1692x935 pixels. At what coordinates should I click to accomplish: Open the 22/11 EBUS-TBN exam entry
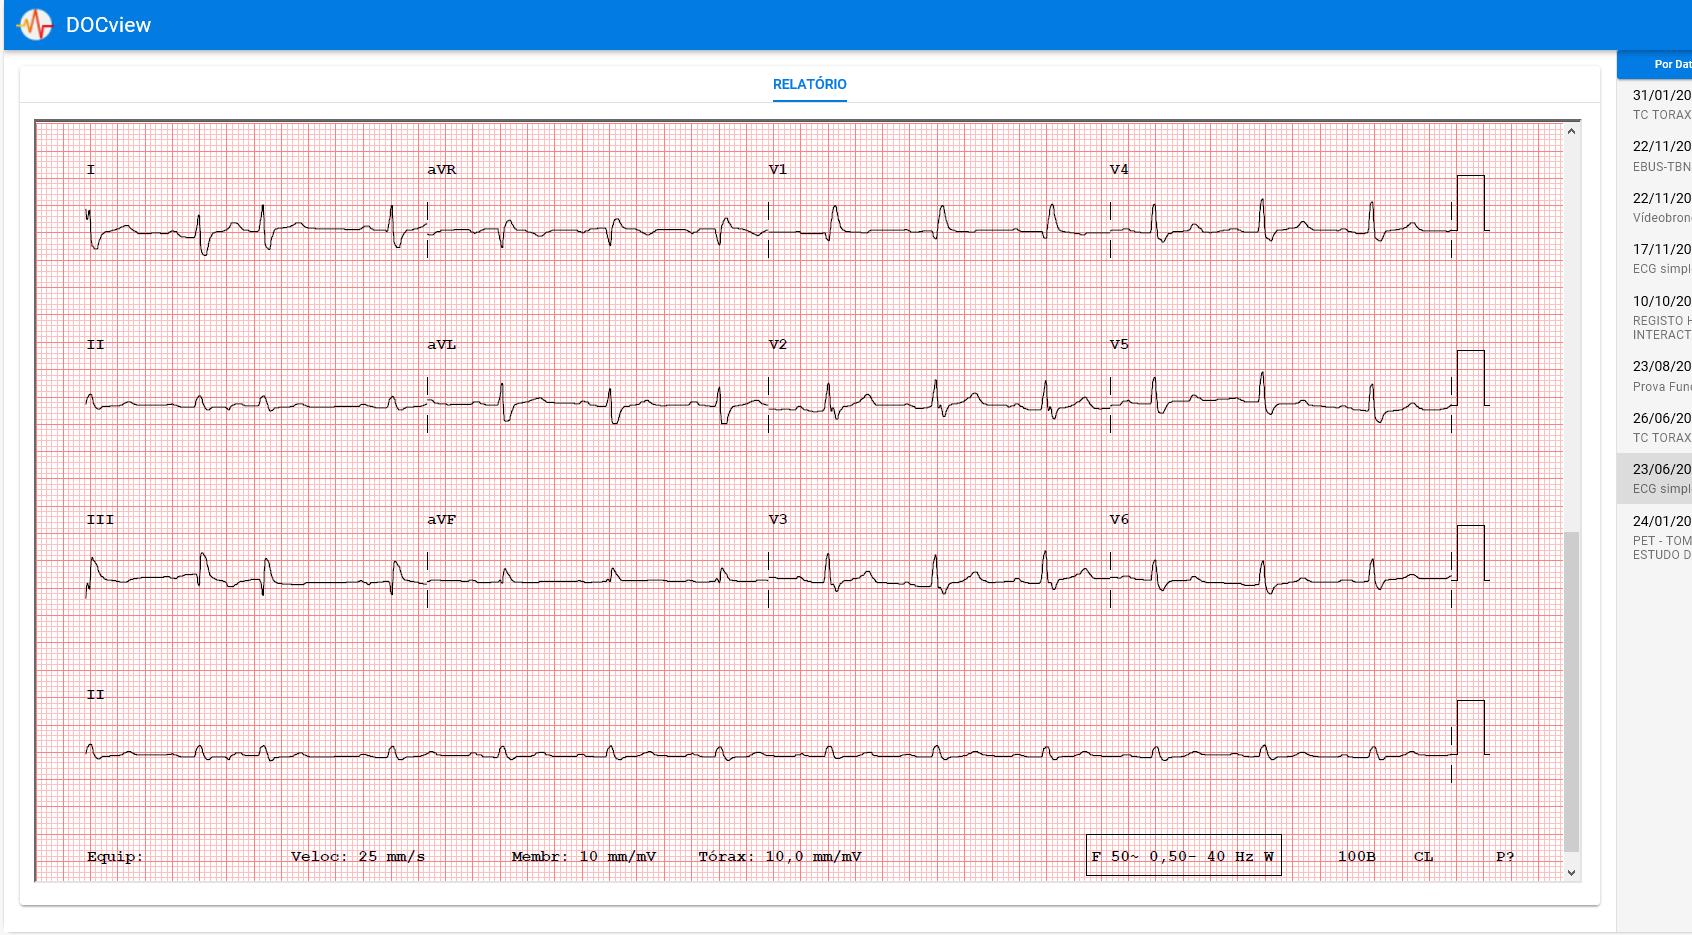pos(1660,156)
